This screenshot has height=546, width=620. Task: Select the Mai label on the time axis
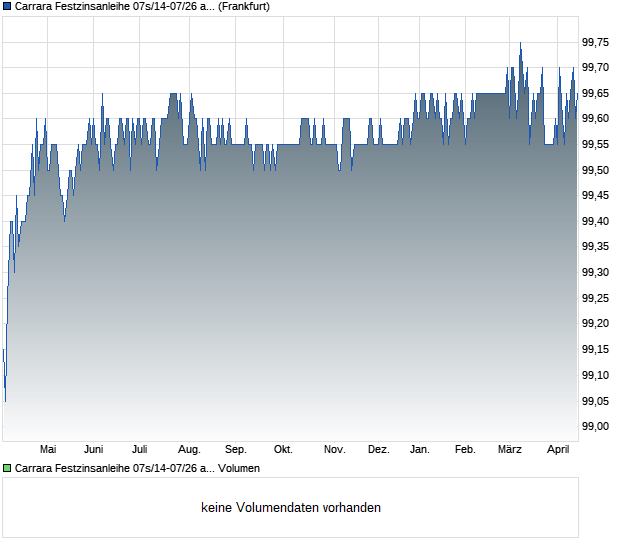[x=48, y=450]
